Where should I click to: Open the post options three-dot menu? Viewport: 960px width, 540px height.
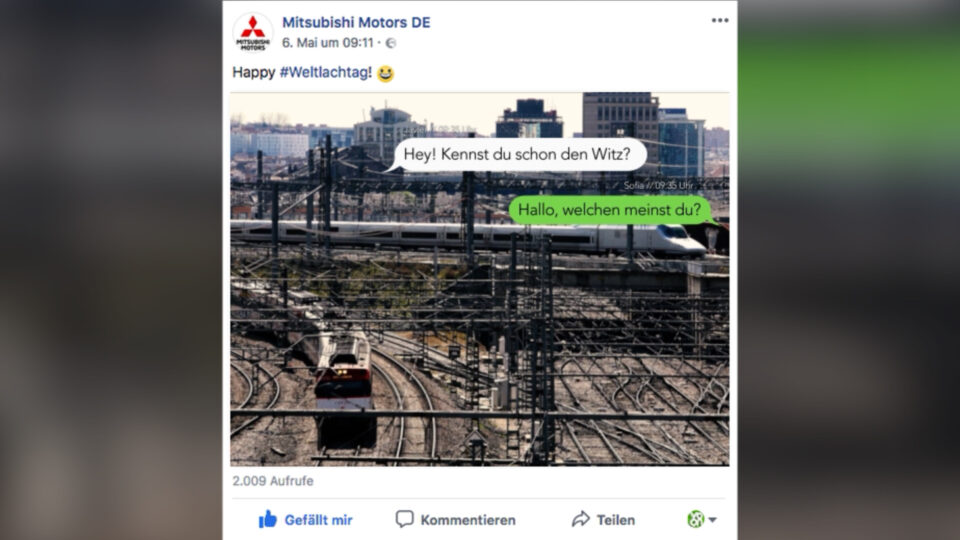(719, 20)
